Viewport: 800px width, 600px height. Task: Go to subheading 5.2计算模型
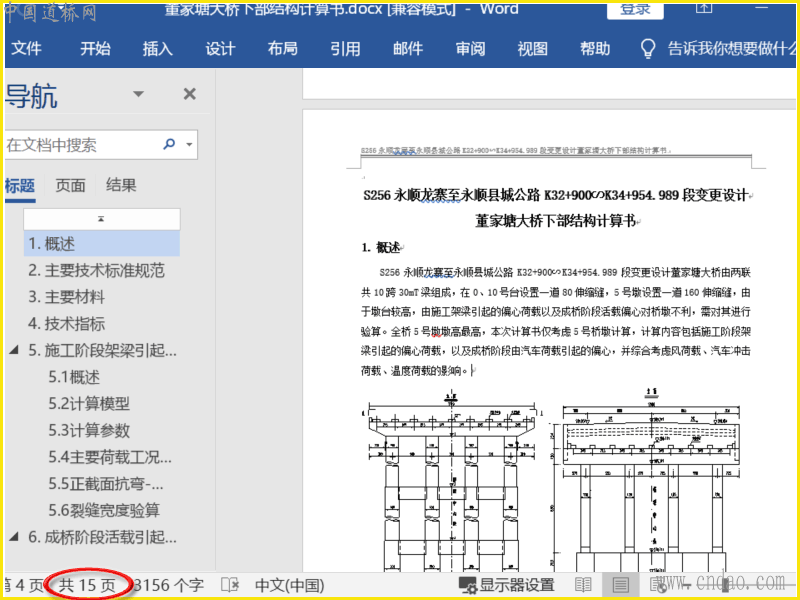click(89, 404)
